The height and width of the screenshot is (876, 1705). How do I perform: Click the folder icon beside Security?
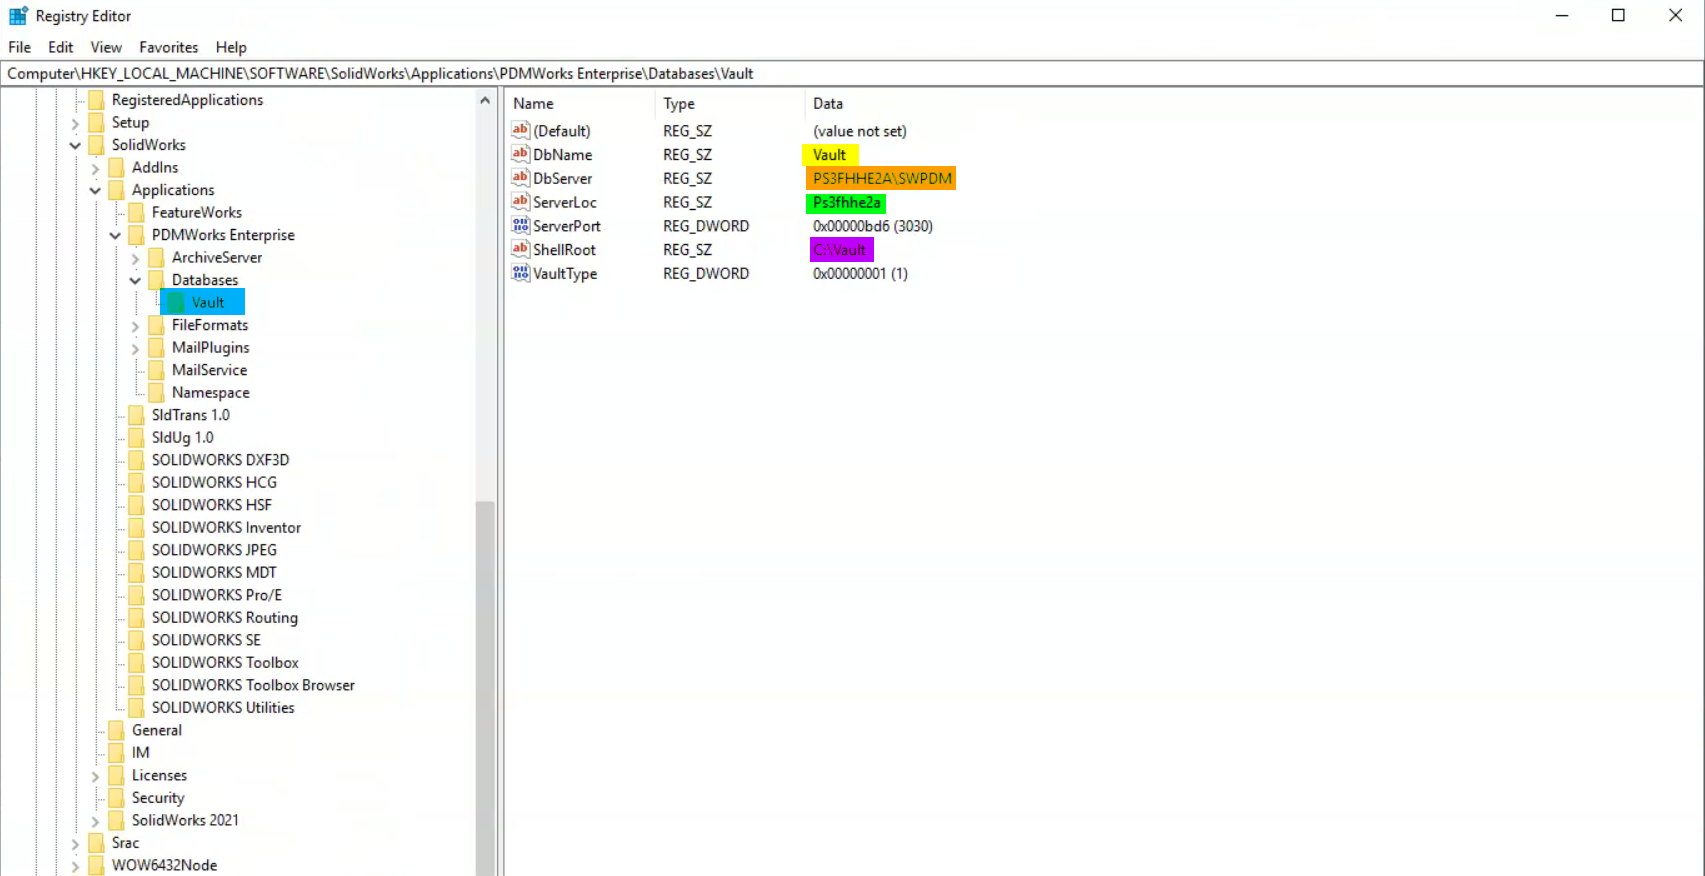click(x=116, y=797)
